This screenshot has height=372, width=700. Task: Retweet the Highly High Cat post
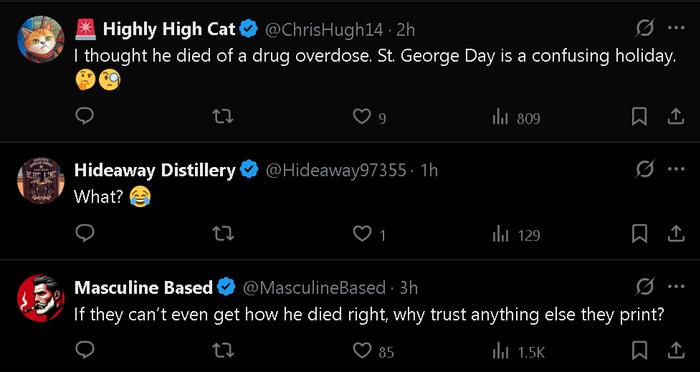[x=223, y=117]
